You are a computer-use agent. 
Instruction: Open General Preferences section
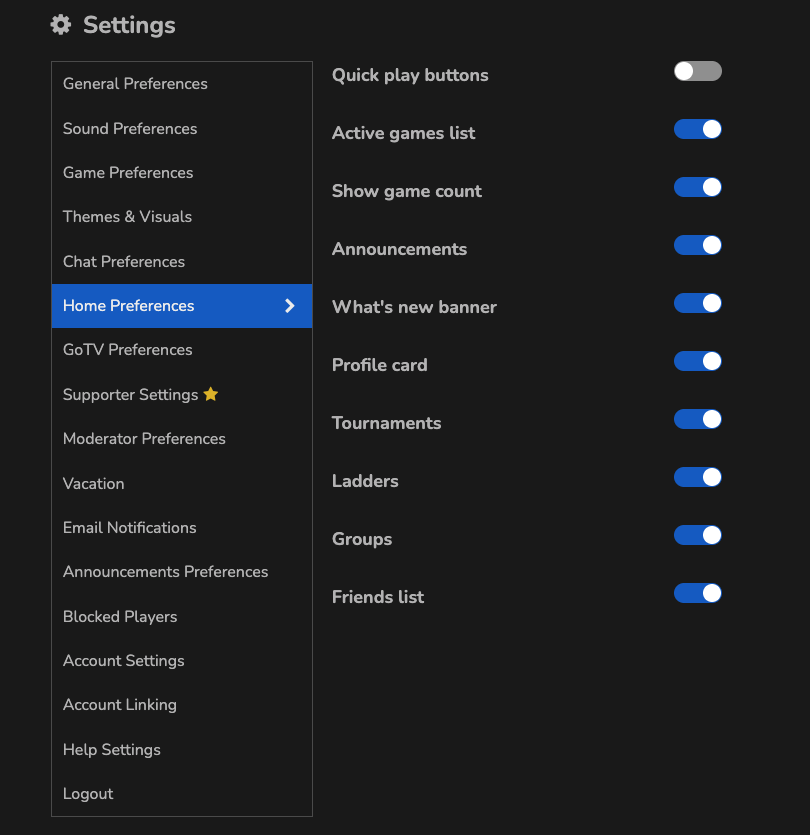tap(135, 84)
